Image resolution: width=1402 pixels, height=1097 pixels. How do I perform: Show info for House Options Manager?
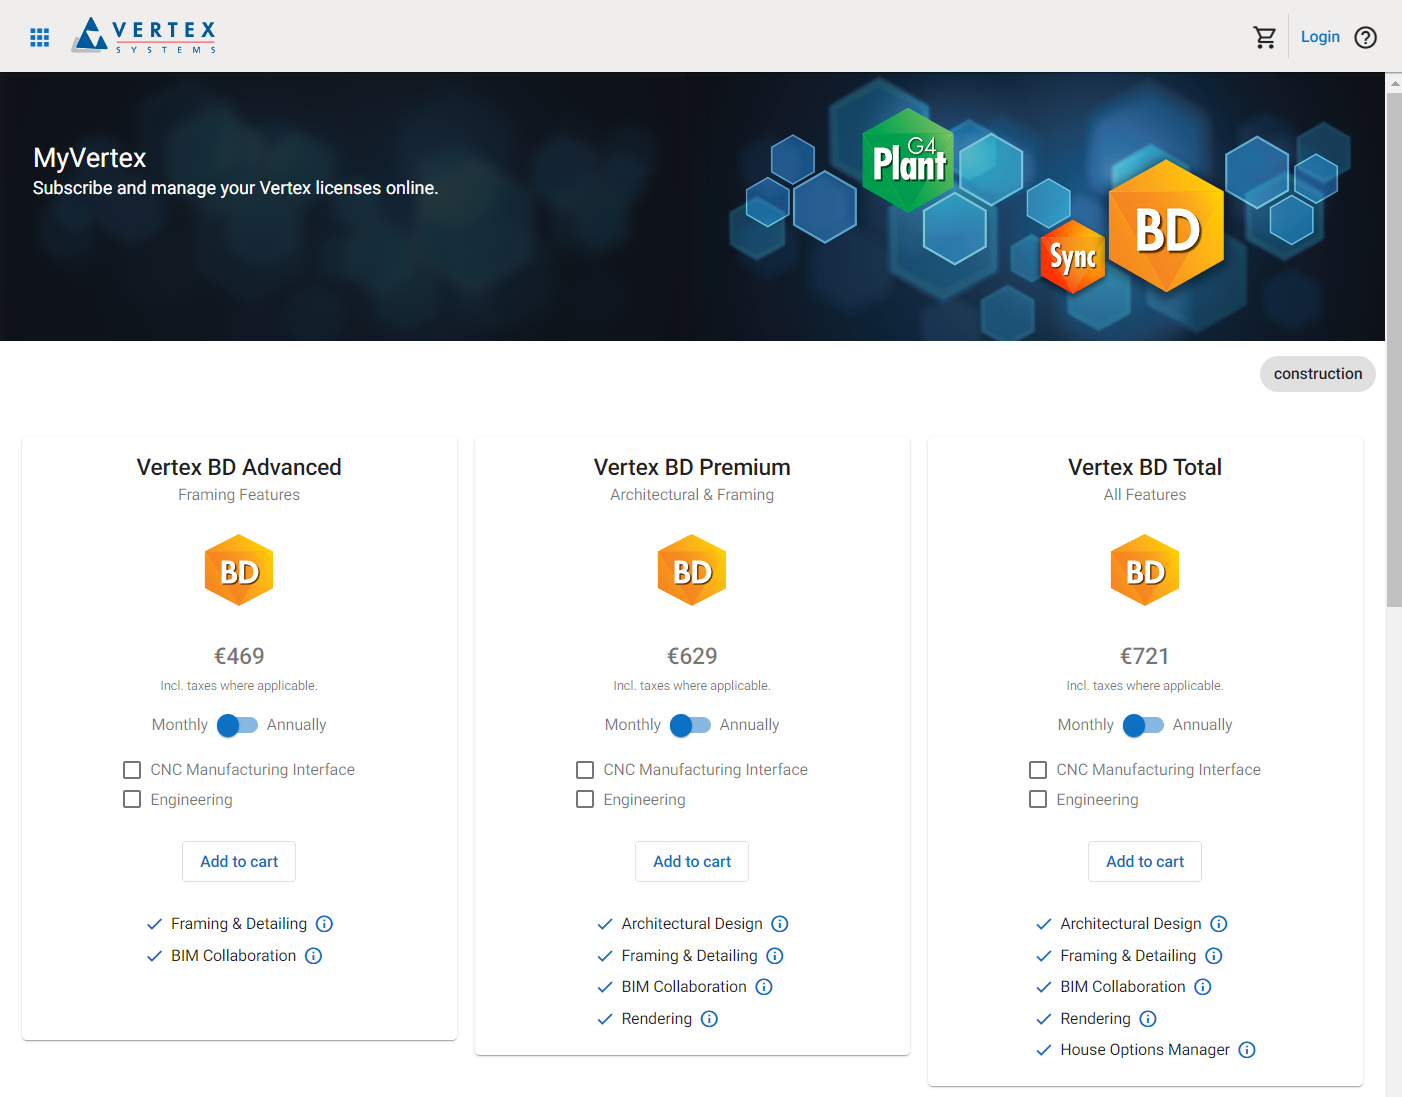(1247, 1050)
